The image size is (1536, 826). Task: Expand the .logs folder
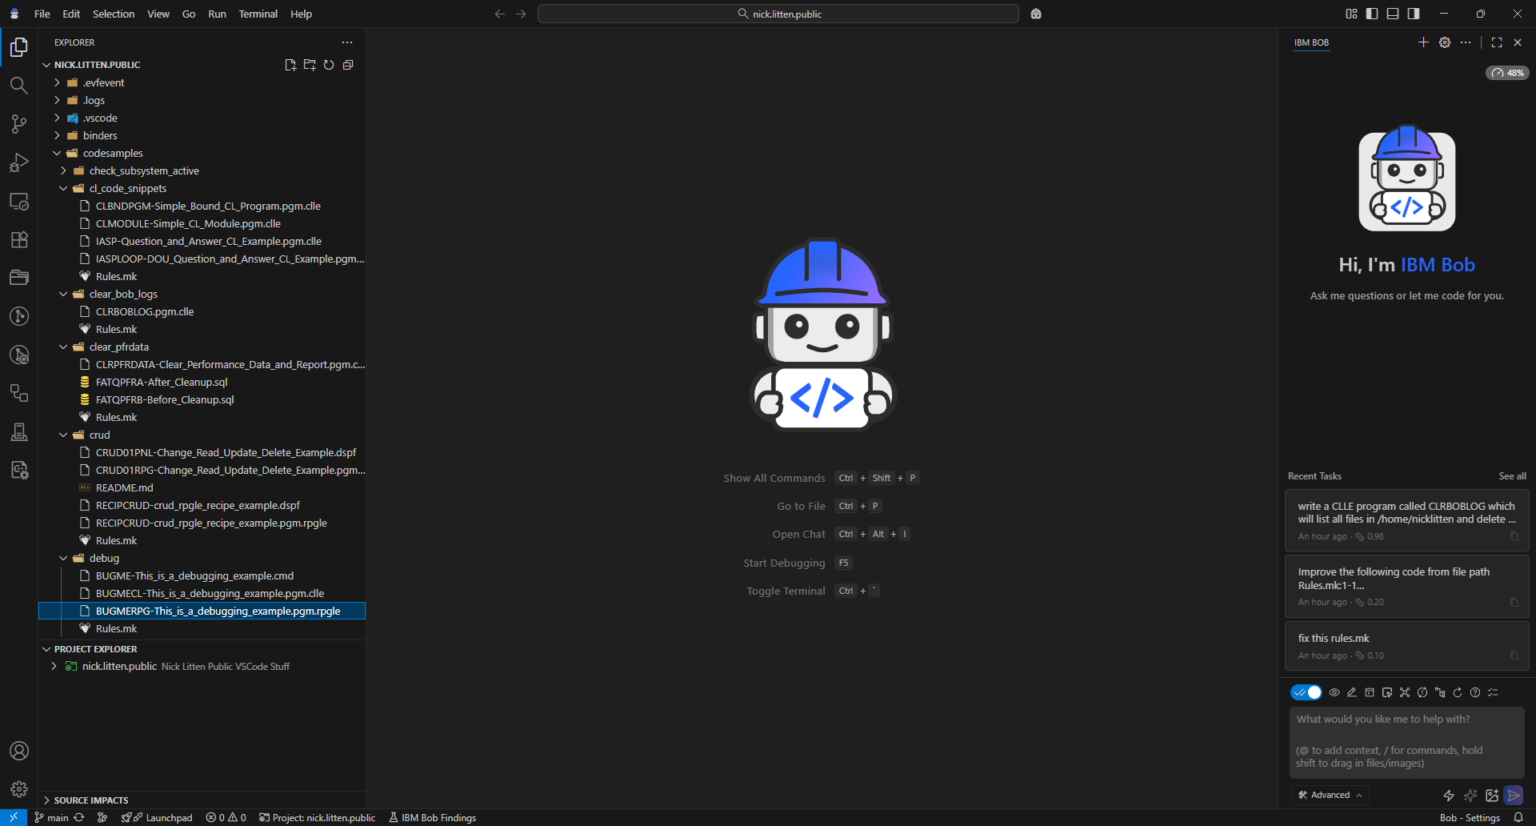tap(201, 100)
